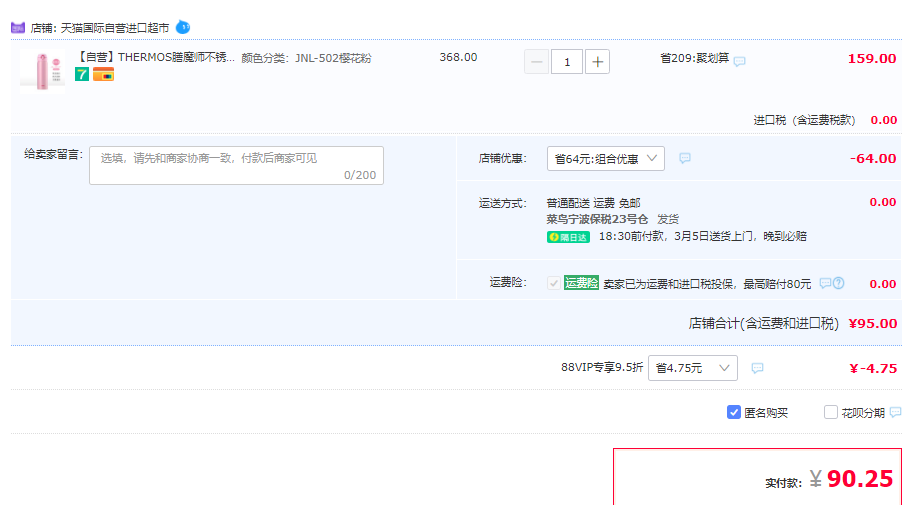The width and height of the screenshot is (916, 505).
Task: Click the green 隔日达 badge
Action: click(568, 237)
